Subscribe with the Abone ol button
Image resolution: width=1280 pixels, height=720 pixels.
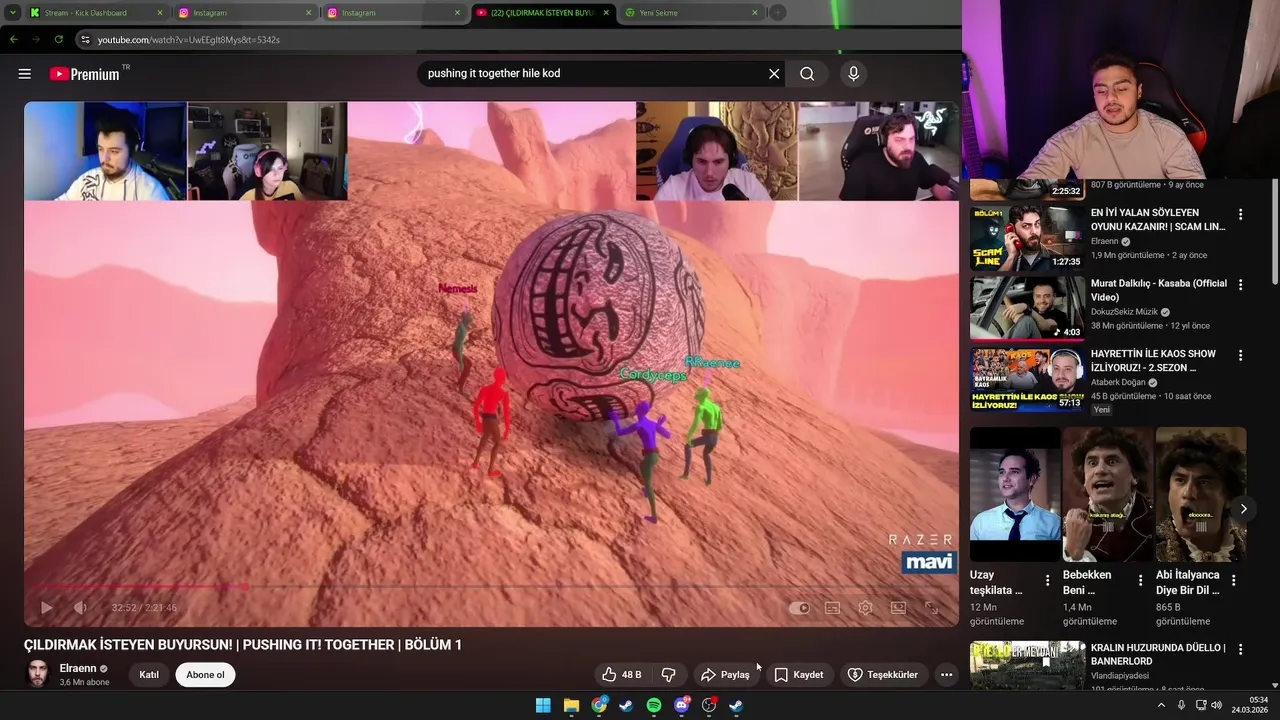point(205,675)
